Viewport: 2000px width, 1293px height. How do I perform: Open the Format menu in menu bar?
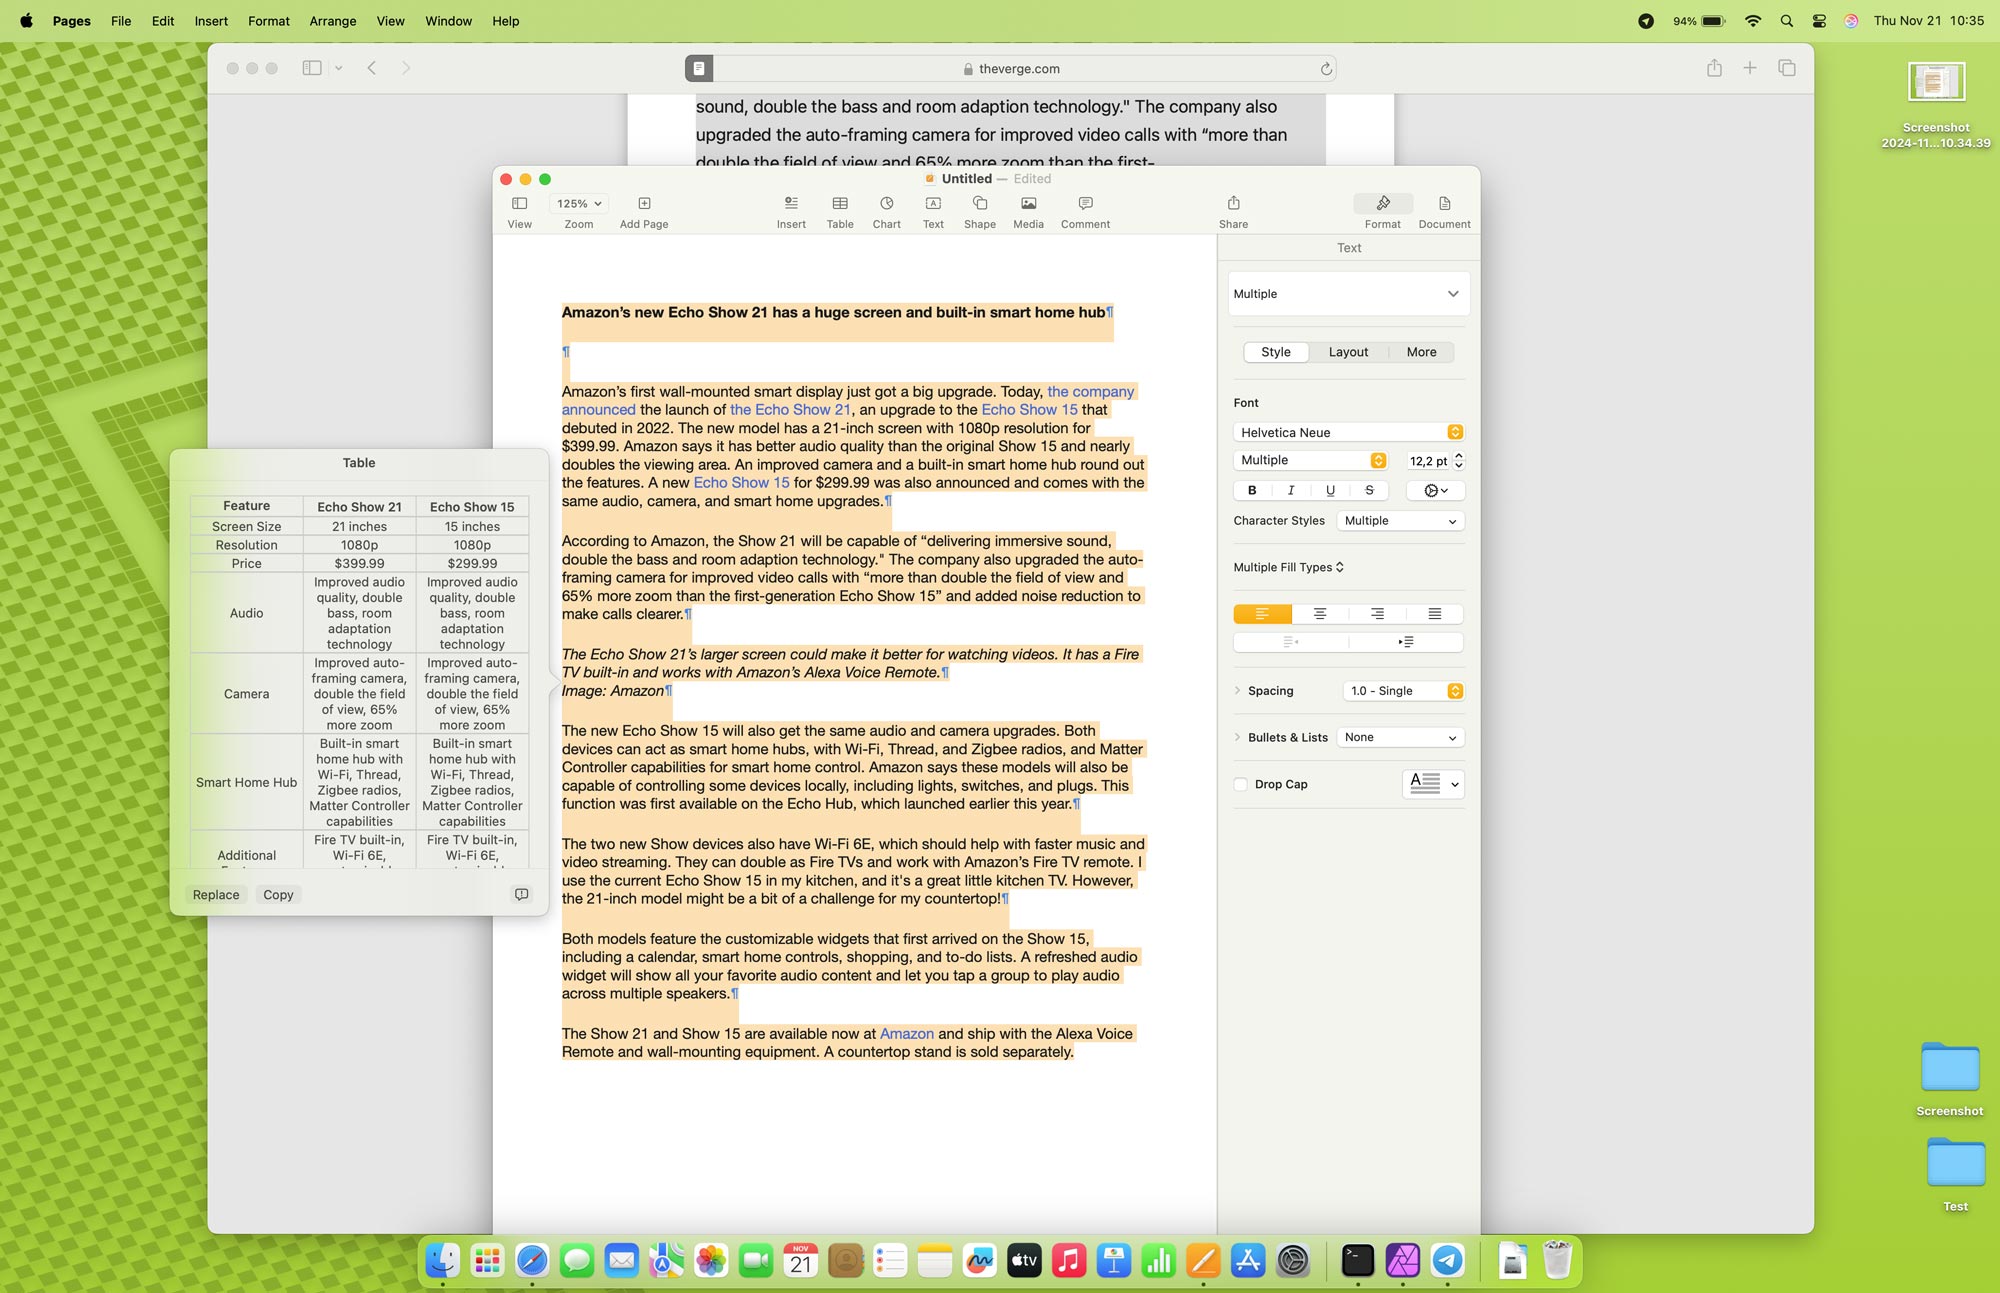pos(268,21)
